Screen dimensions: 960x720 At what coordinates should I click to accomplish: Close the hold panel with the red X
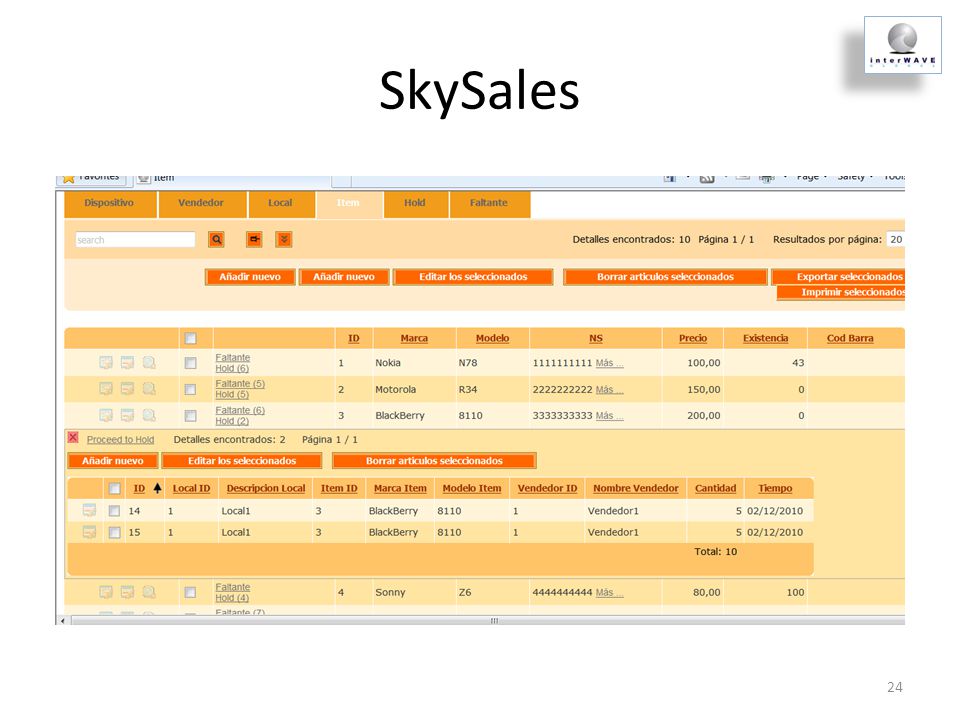[73, 437]
